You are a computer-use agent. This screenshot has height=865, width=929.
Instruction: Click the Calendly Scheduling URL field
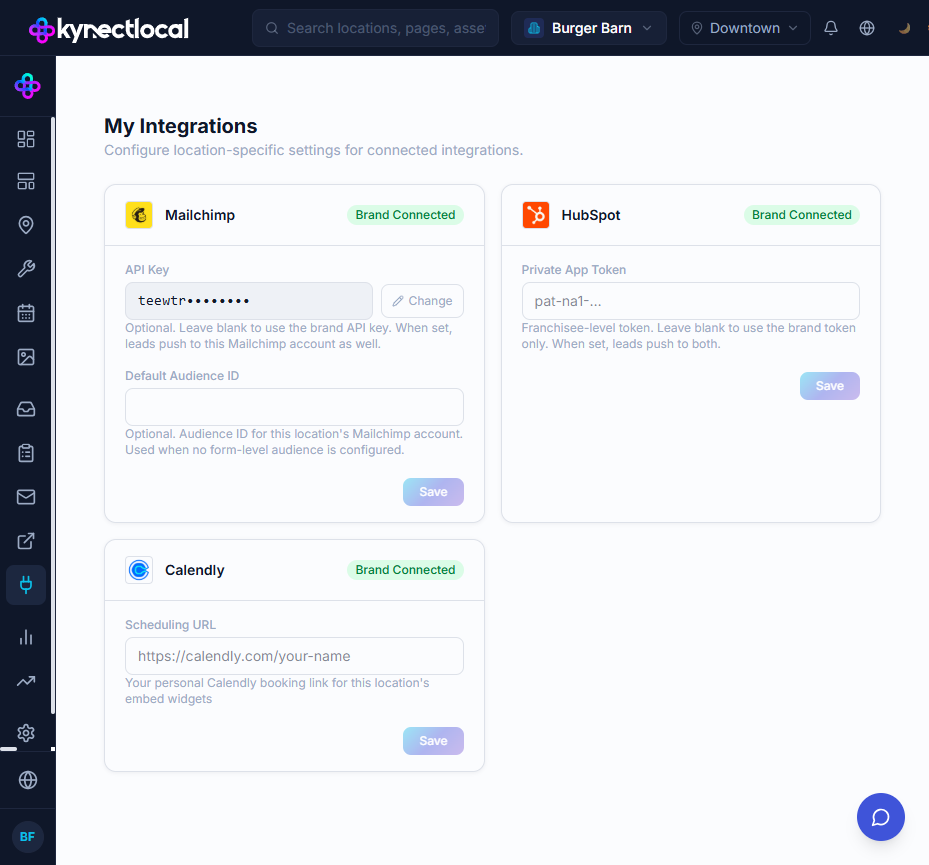(x=294, y=656)
